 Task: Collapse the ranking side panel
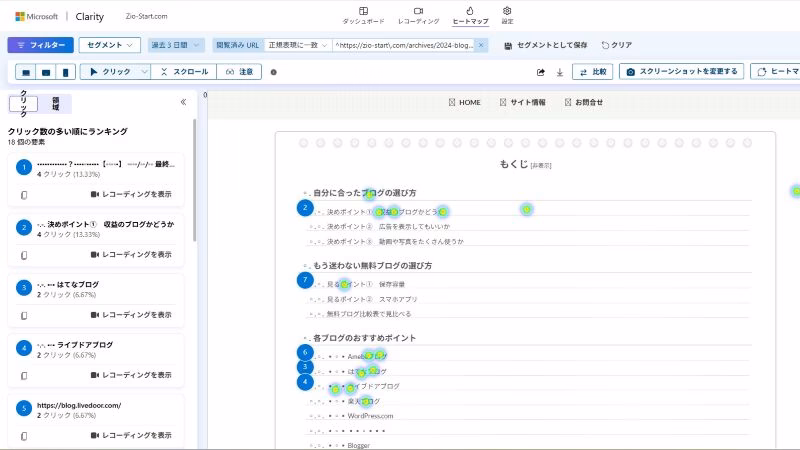coord(183,102)
